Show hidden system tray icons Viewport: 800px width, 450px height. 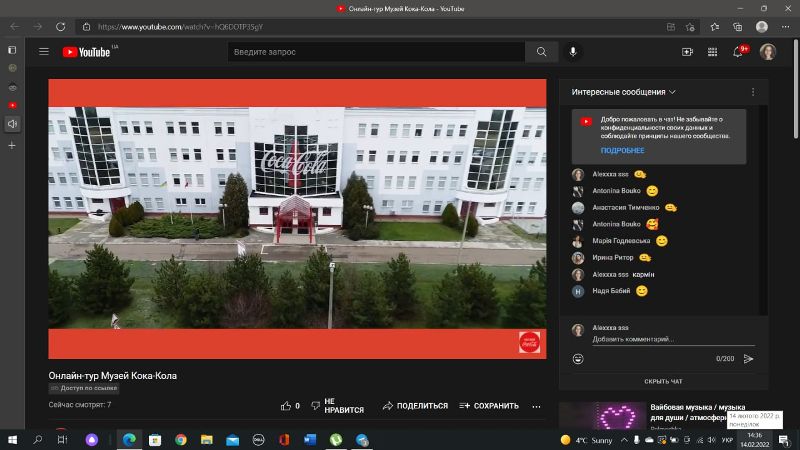click(x=624, y=440)
